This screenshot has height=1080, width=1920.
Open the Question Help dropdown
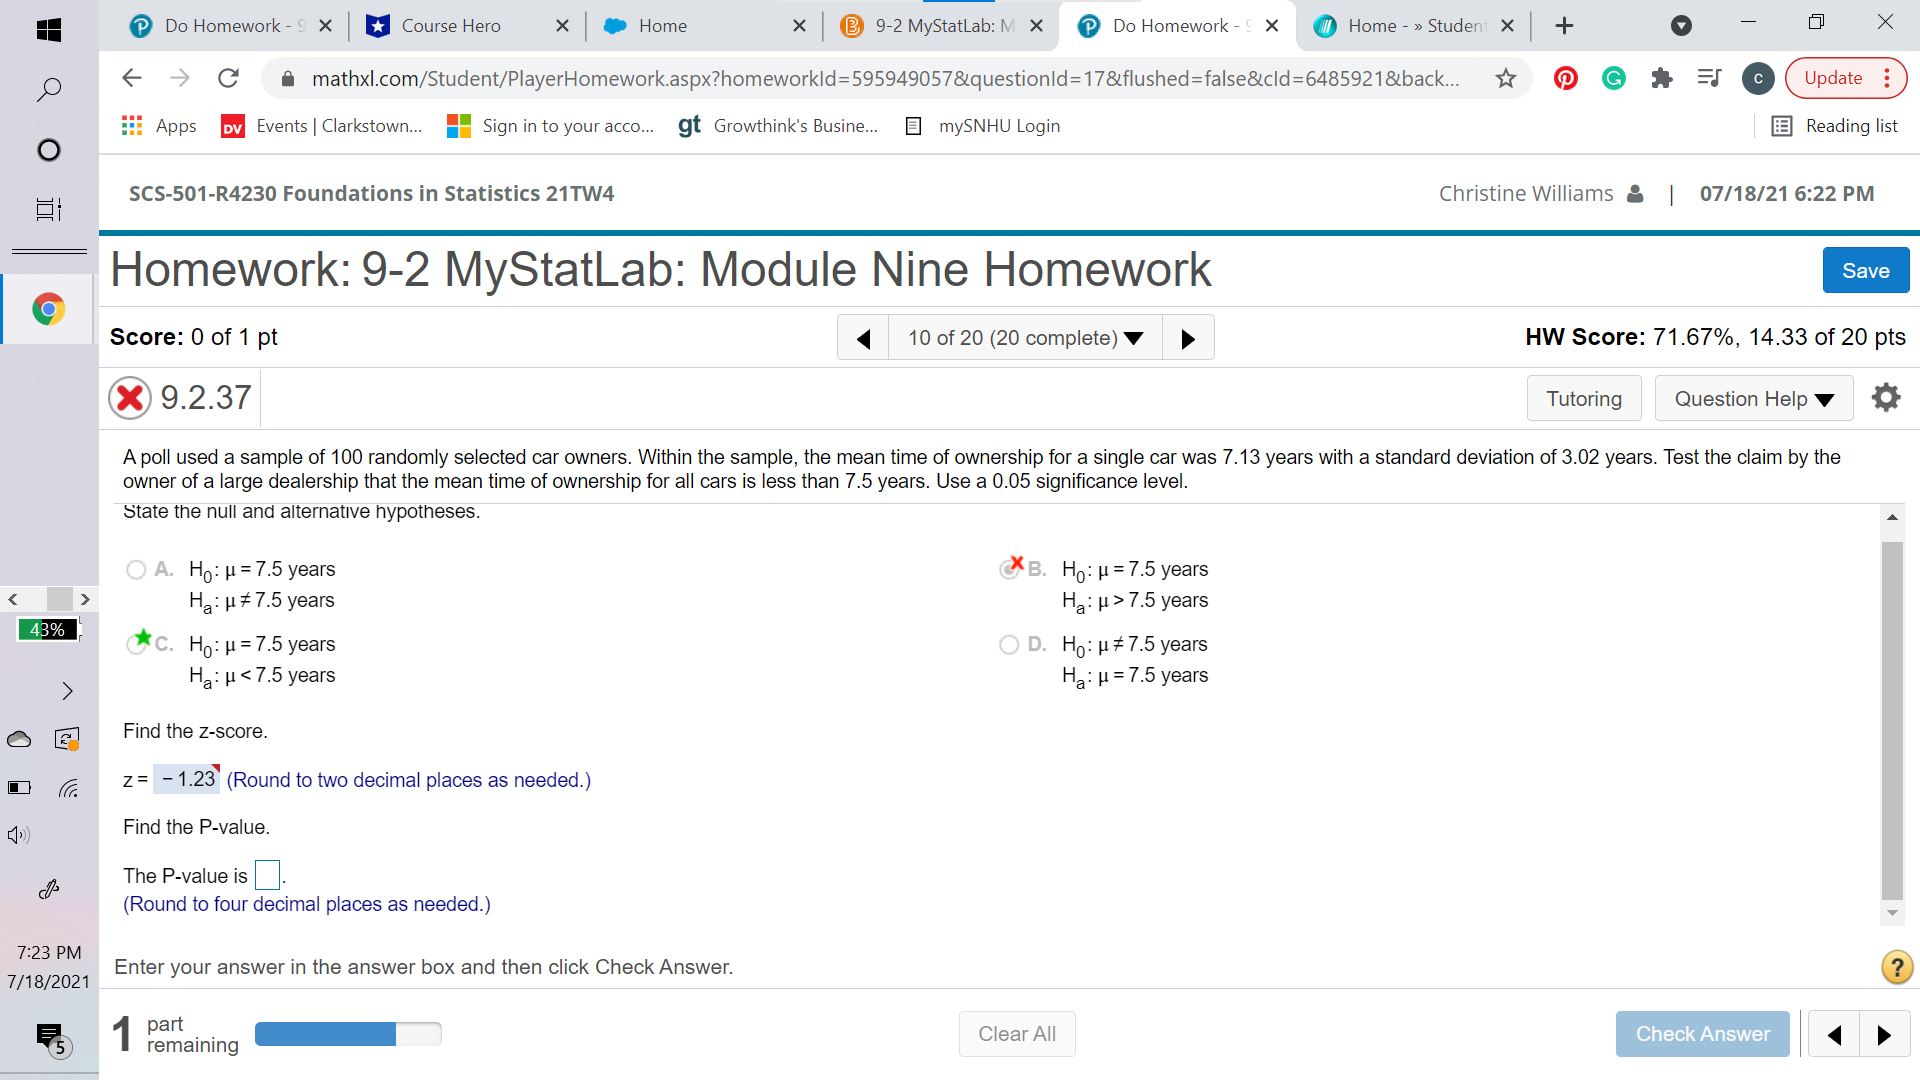coord(1753,398)
